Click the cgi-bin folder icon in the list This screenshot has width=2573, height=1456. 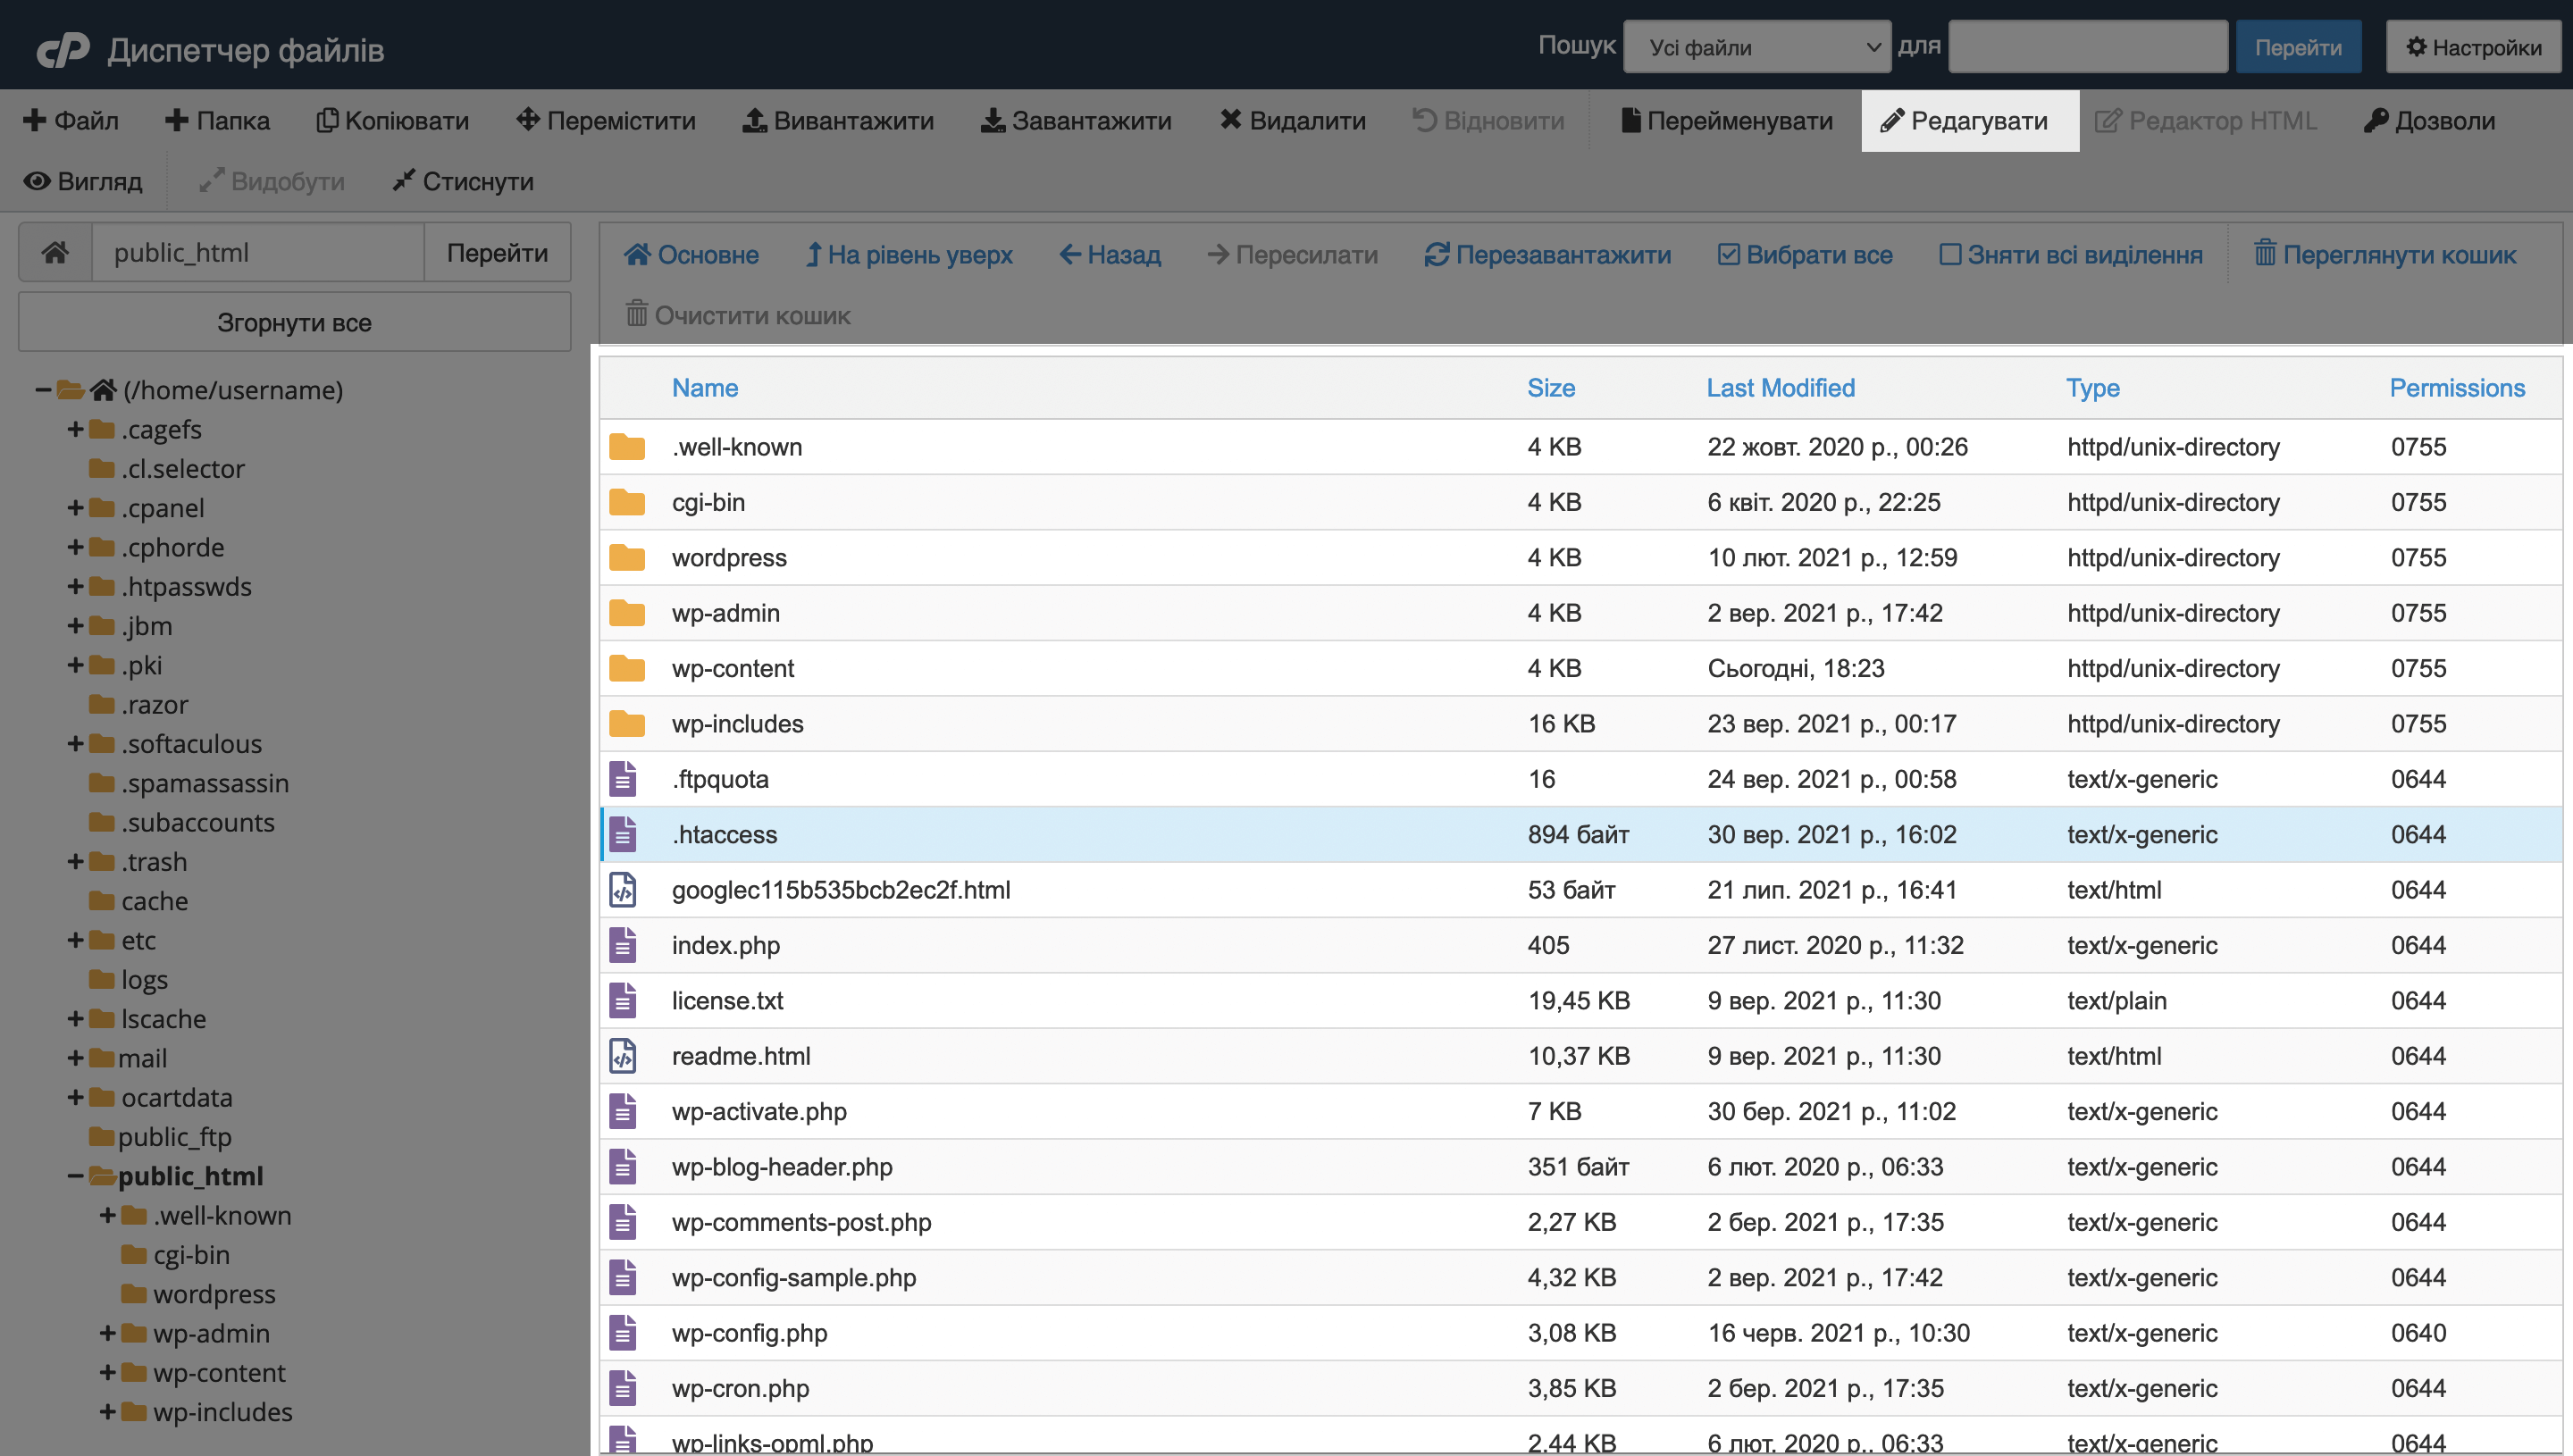click(x=627, y=502)
